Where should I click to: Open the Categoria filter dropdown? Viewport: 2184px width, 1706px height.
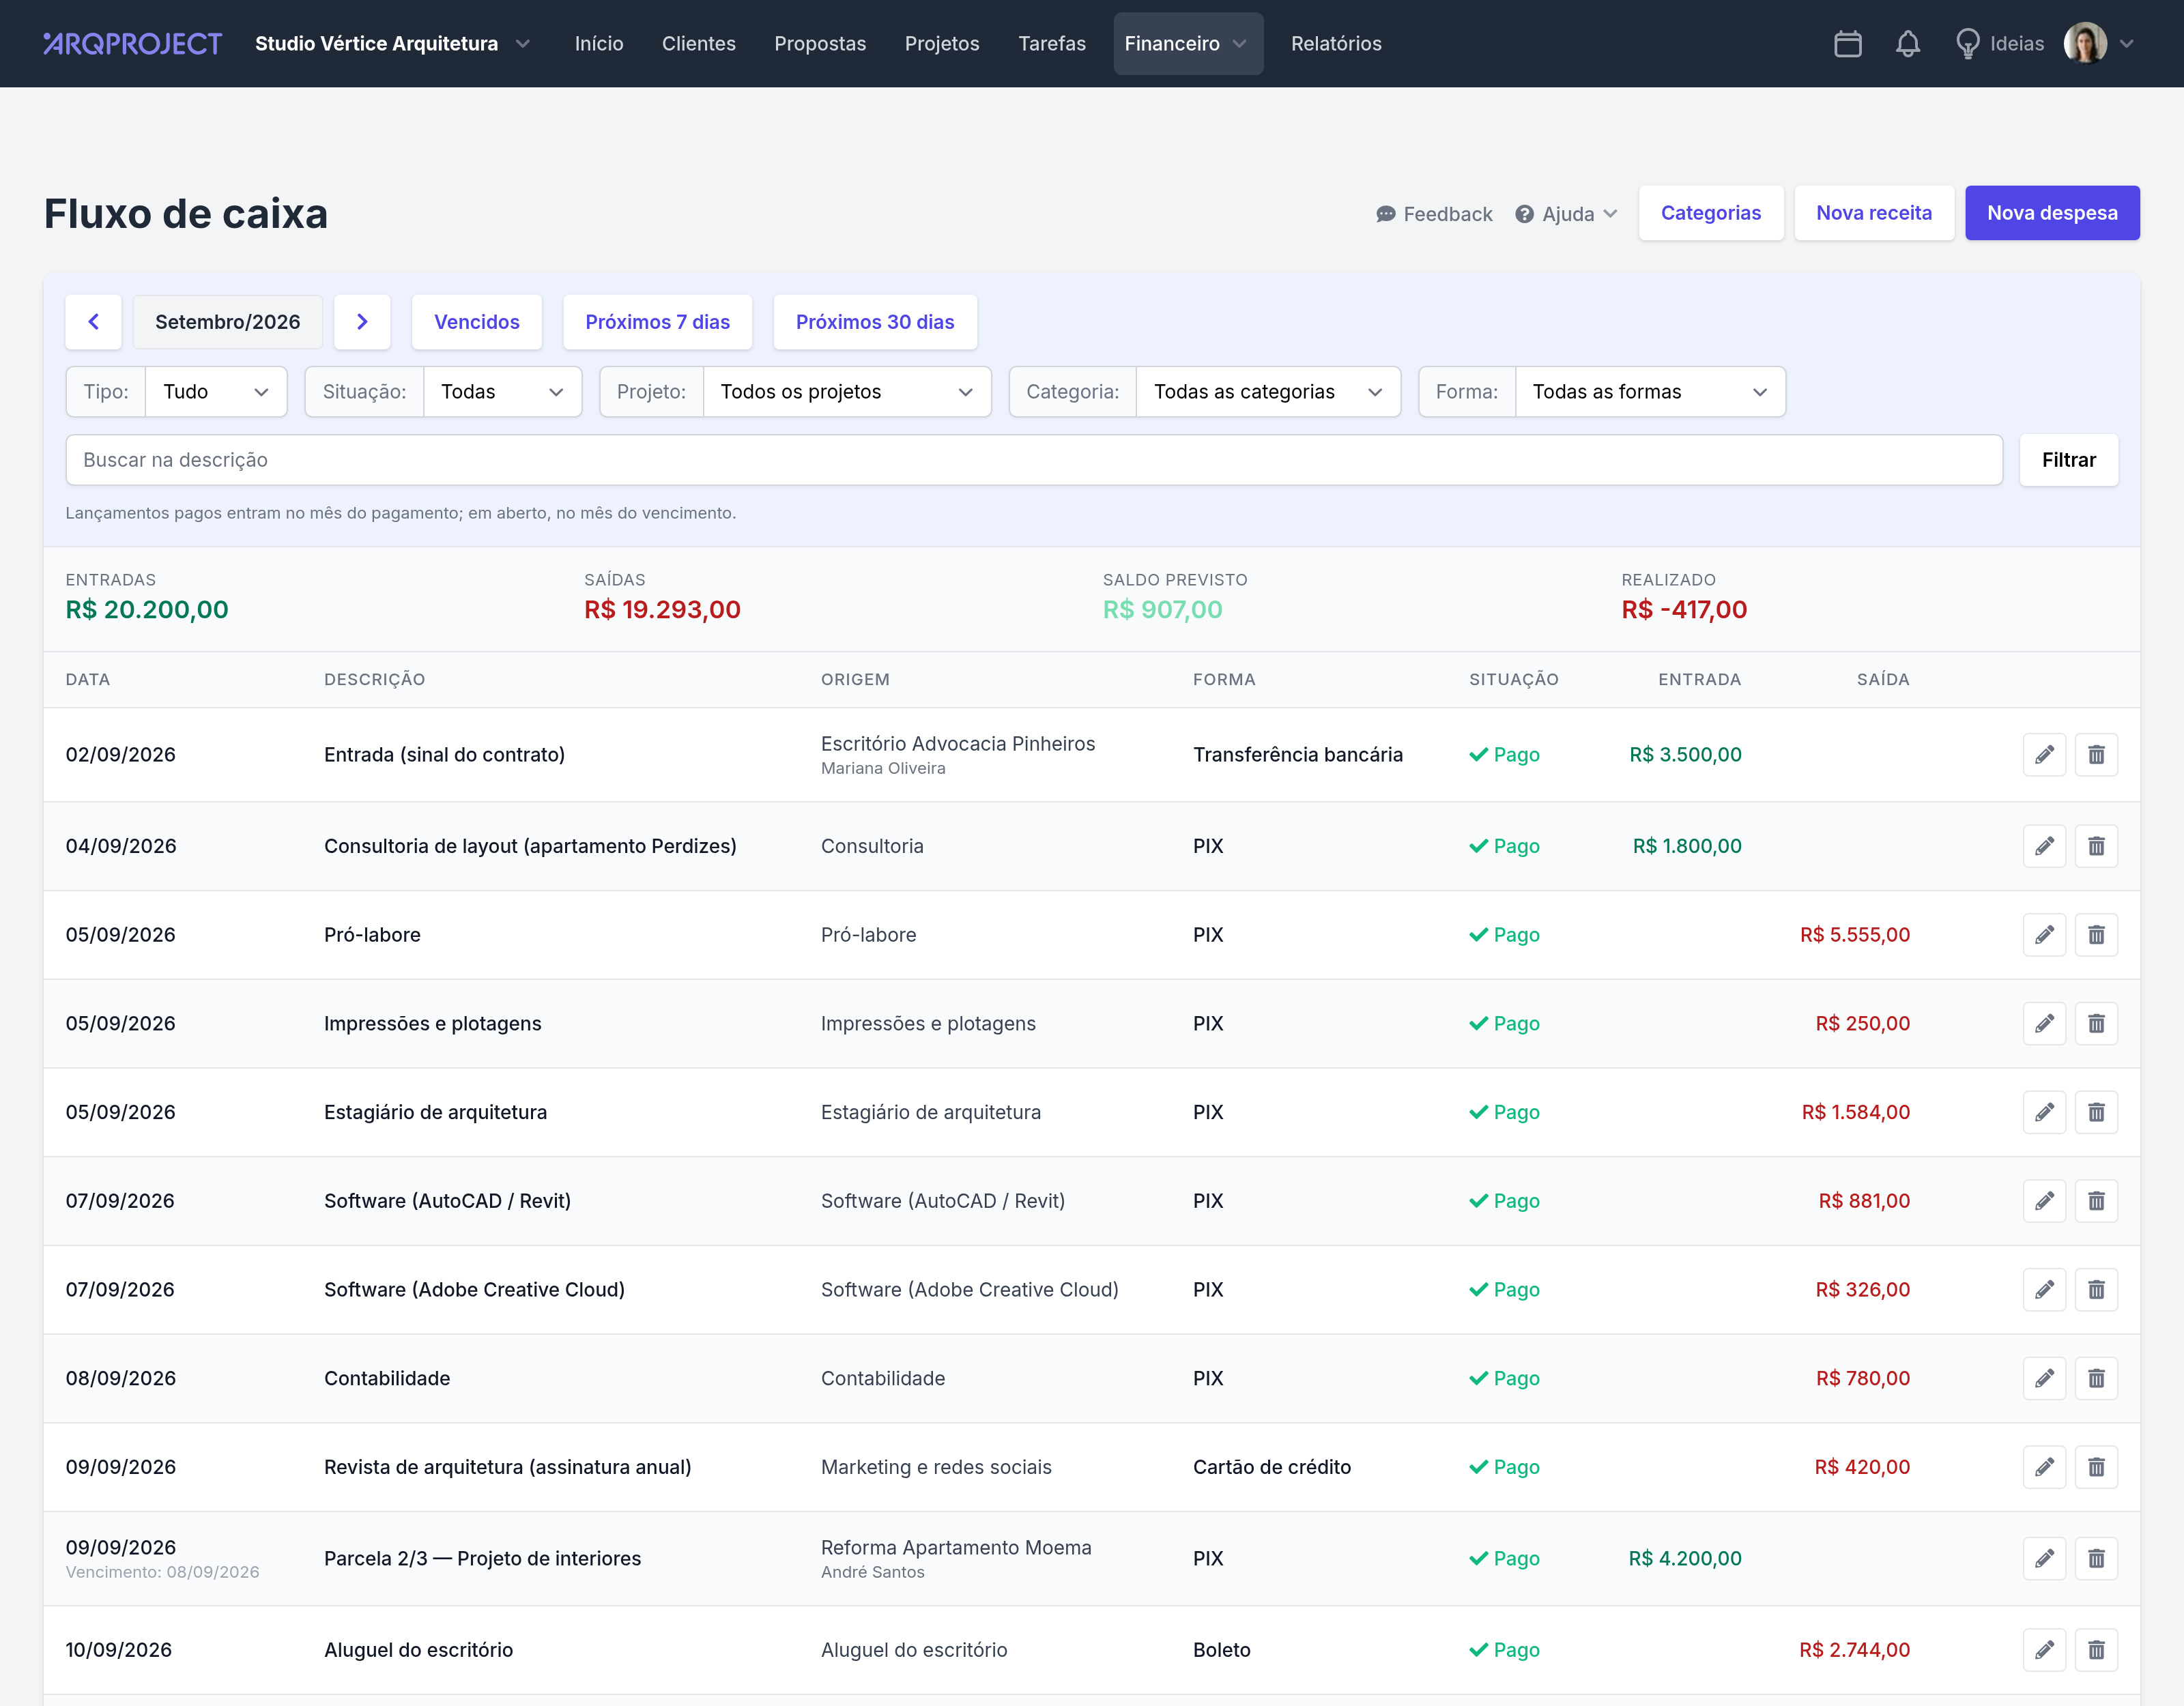point(1267,392)
